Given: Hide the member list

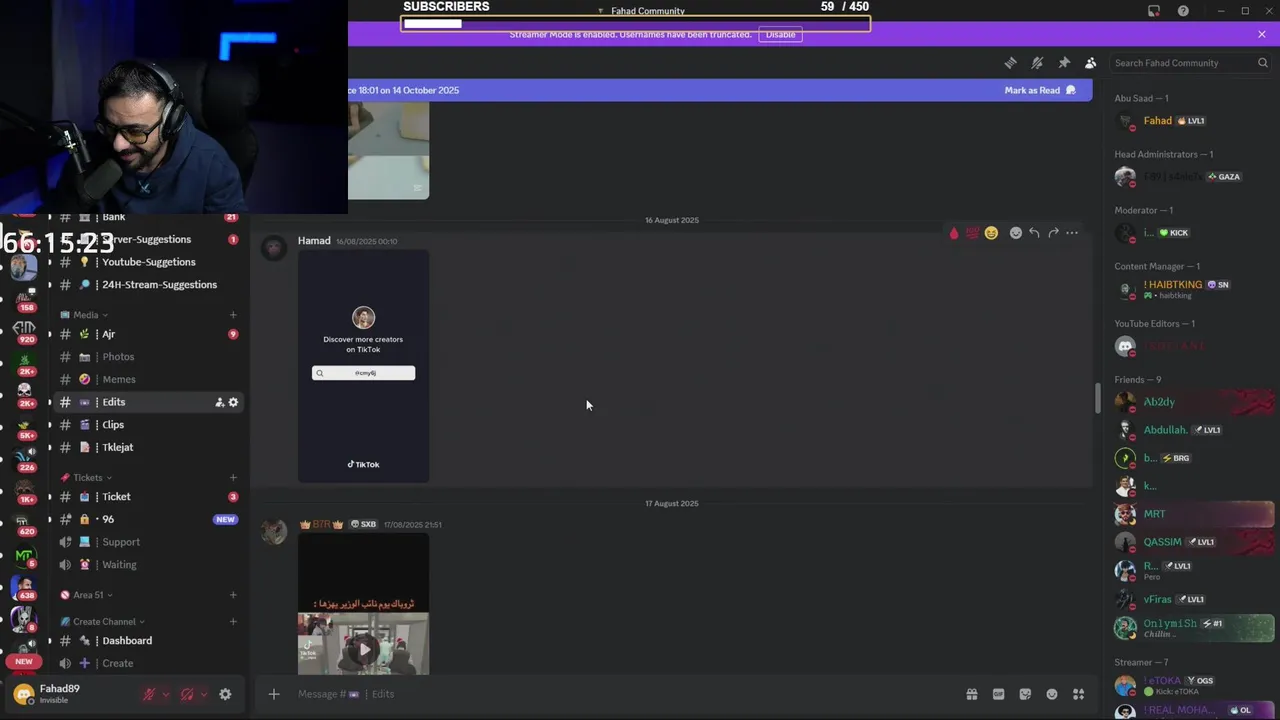Looking at the screenshot, I should click(x=1090, y=63).
